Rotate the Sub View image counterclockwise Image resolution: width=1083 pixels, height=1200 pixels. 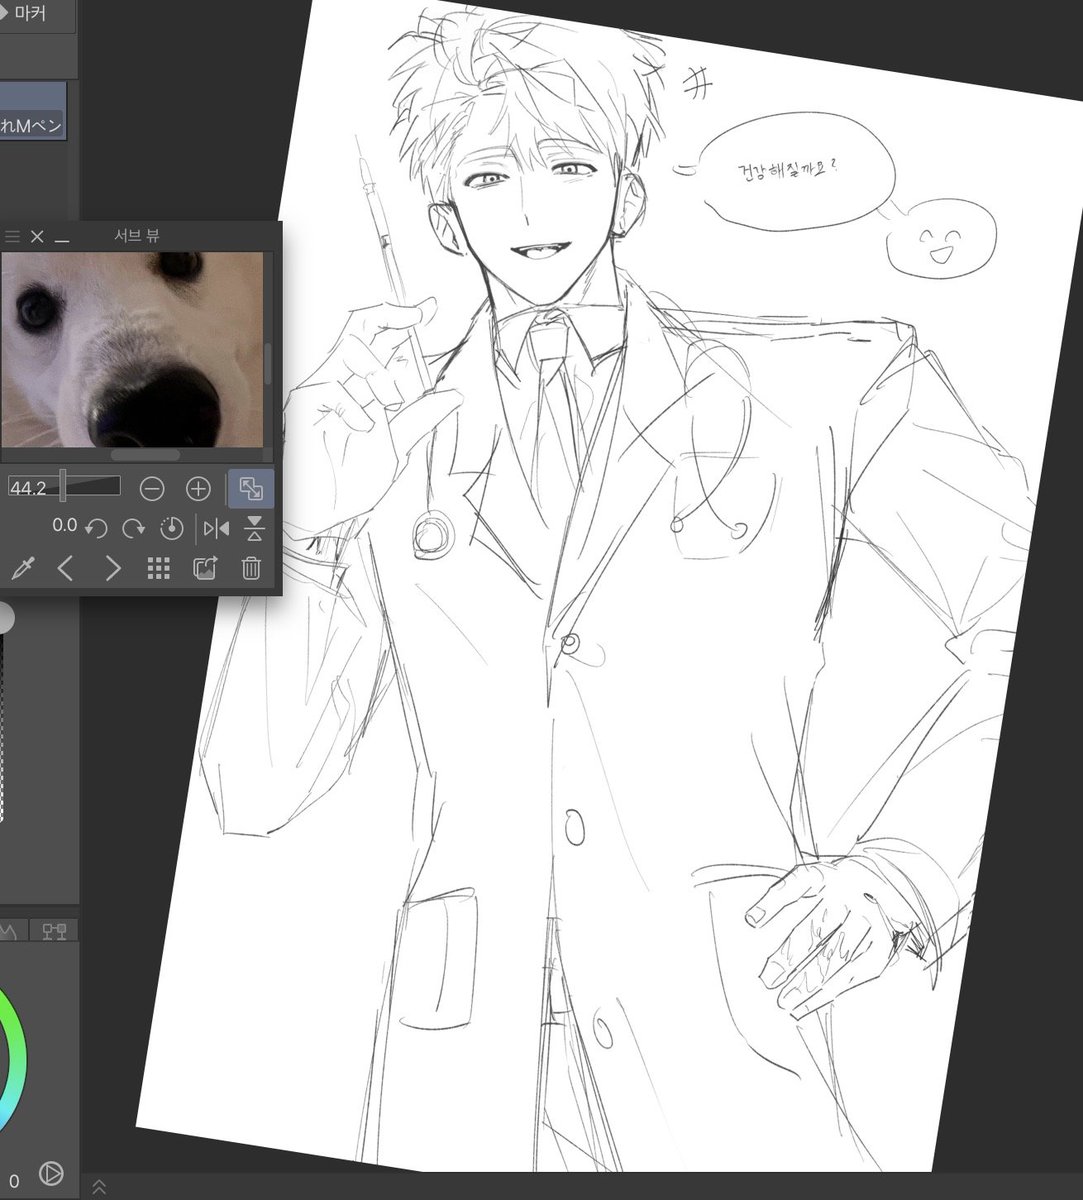(96, 528)
